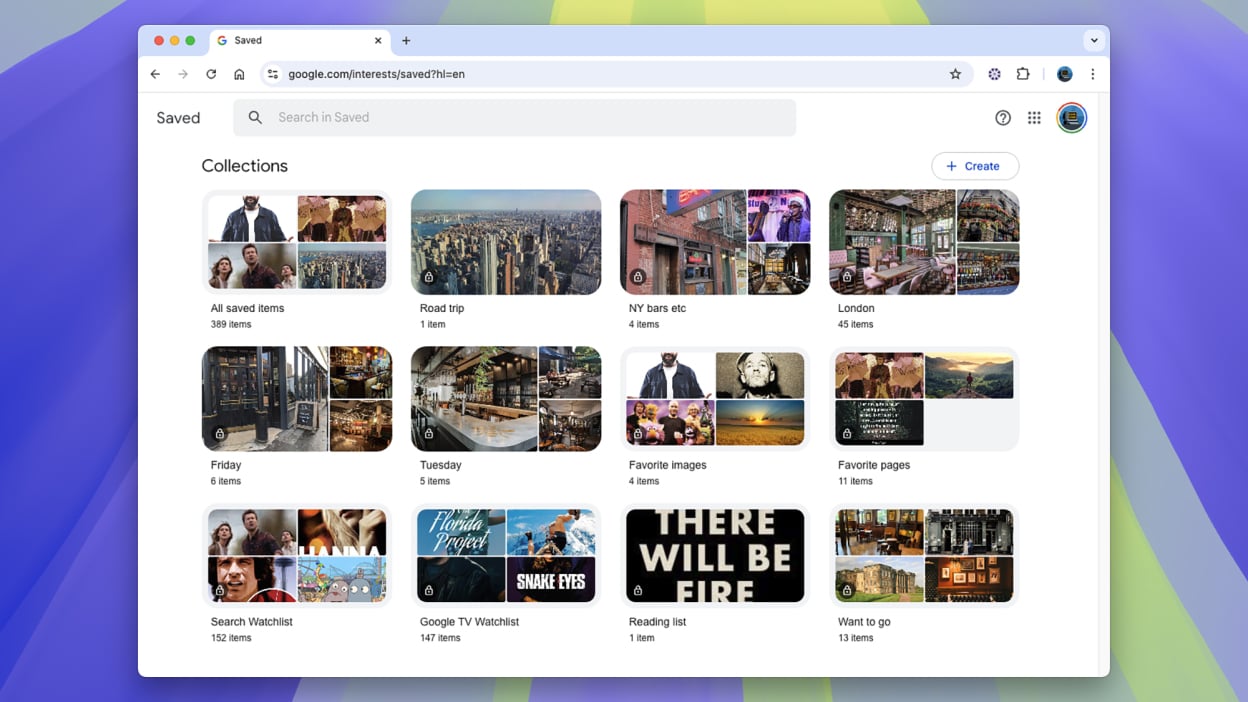
Task: Open the tab list chevron on the tab strip
Action: [x=1094, y=40]
